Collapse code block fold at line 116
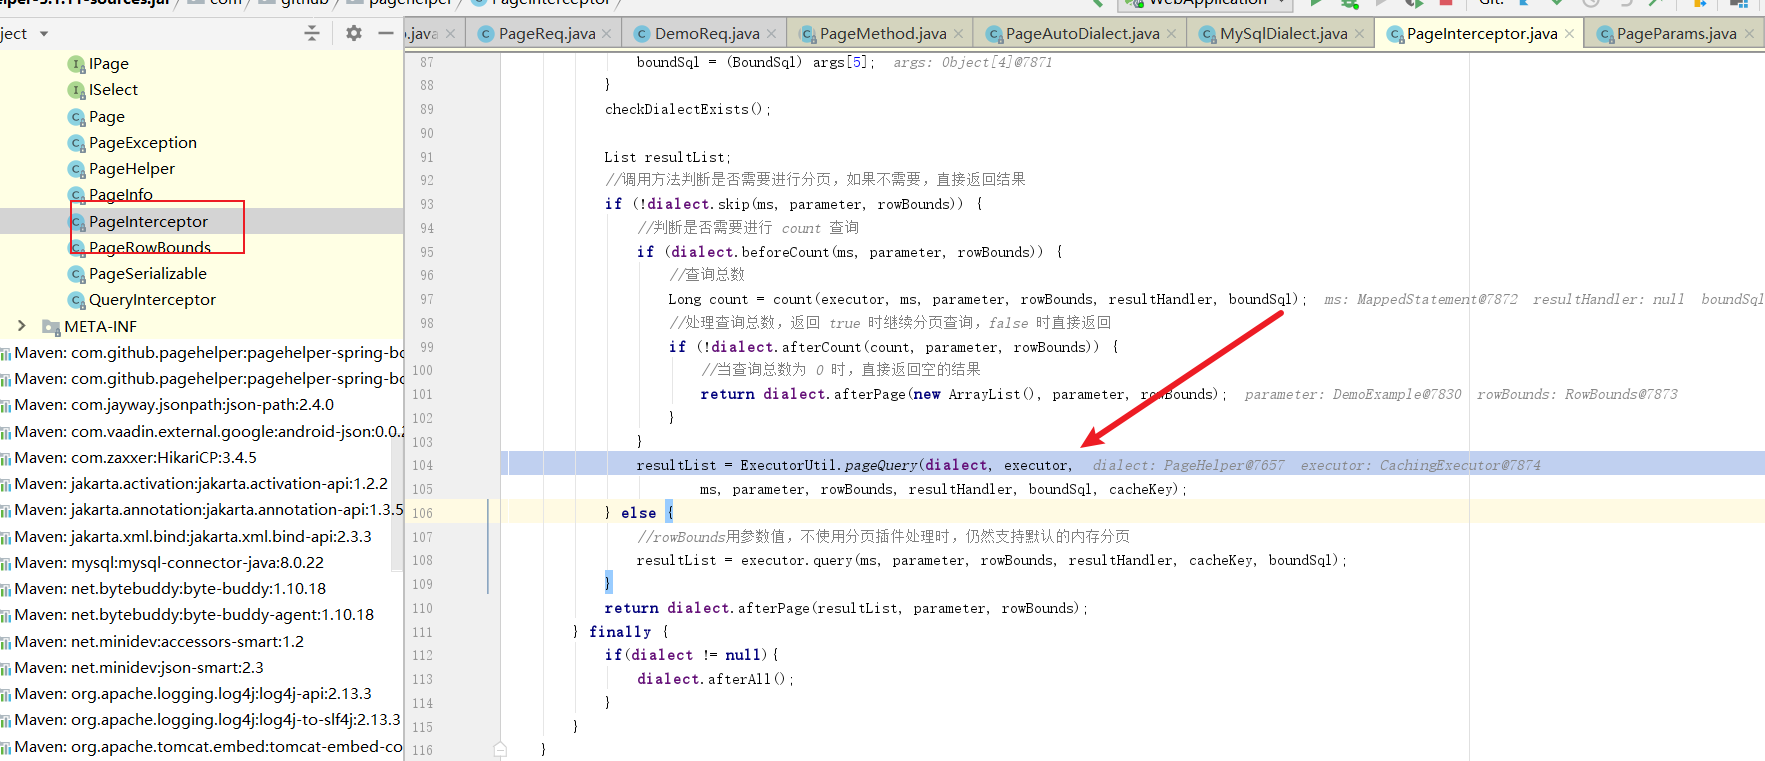 coord(500,750)
